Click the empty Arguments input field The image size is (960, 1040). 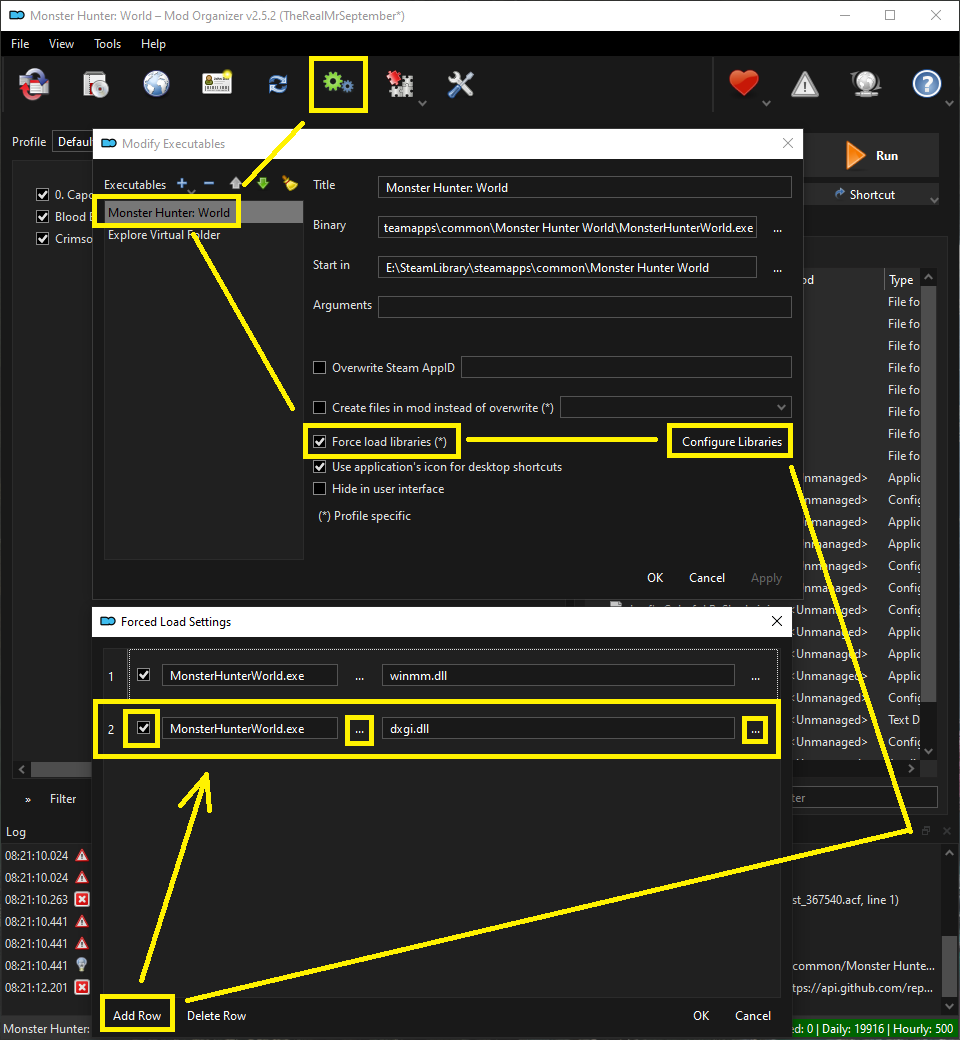point(584,307)
